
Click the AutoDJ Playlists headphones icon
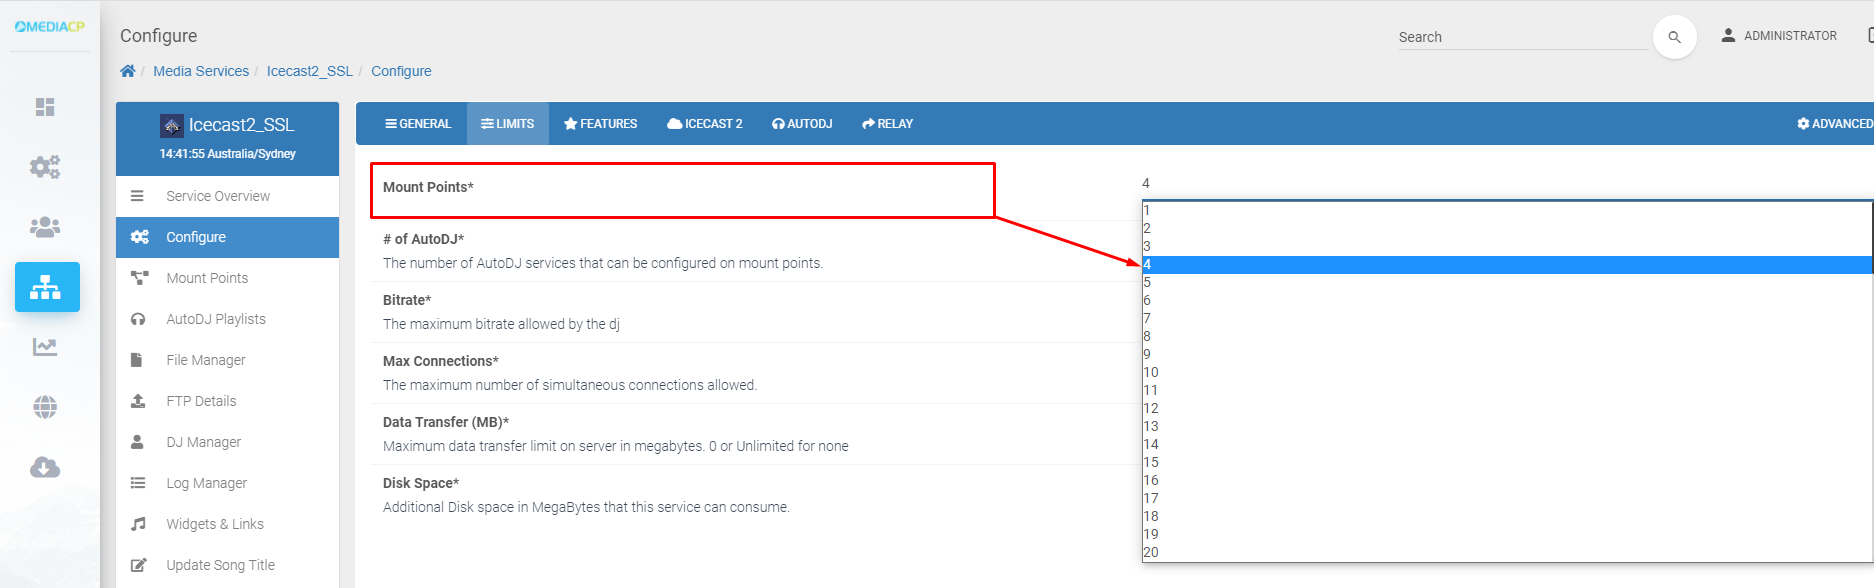(x=138, y=319)
